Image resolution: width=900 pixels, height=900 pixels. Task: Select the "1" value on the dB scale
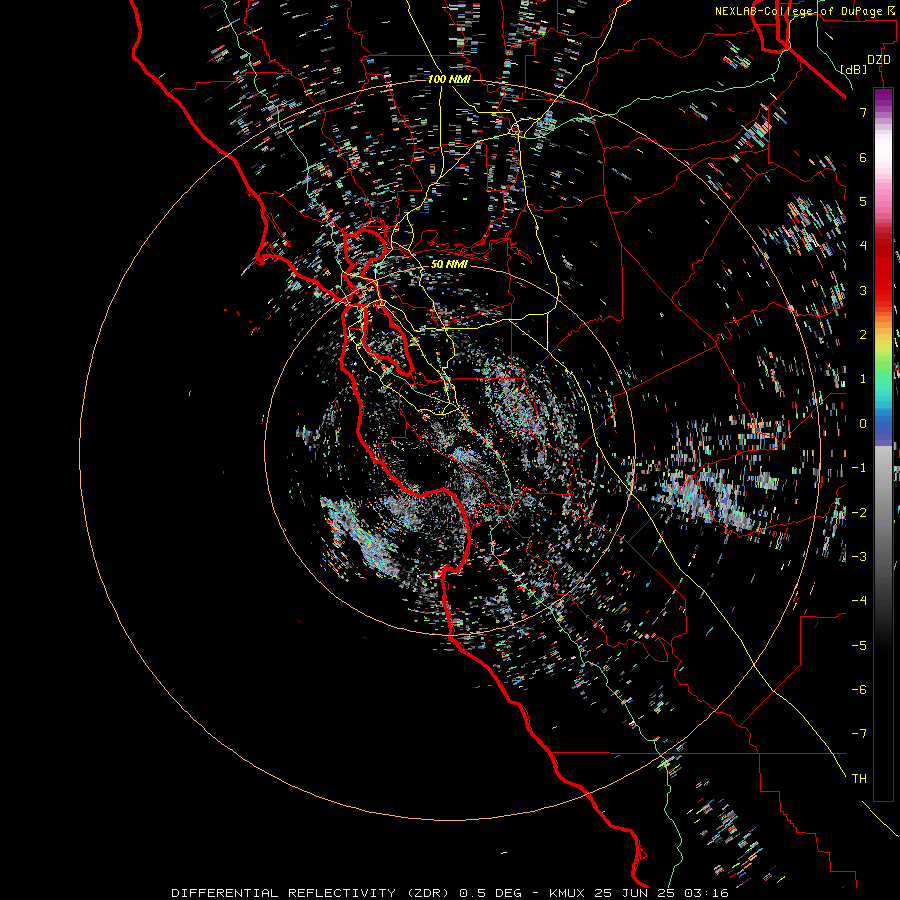tap(863, 379)
